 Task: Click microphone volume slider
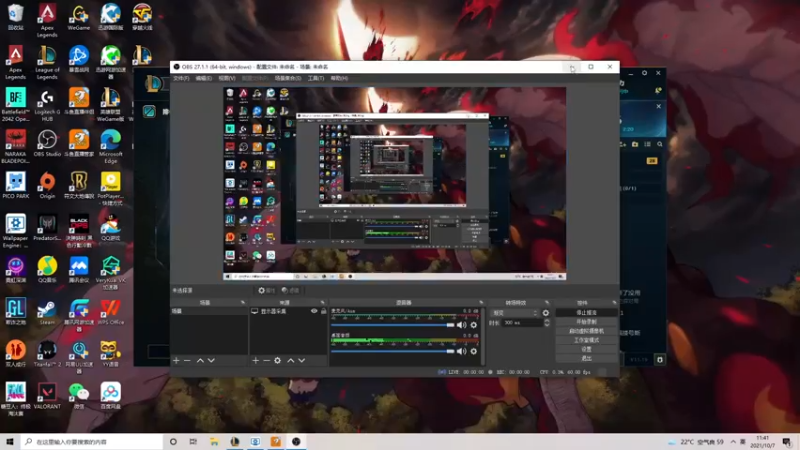pyautogui.click(x=392, y=325)
